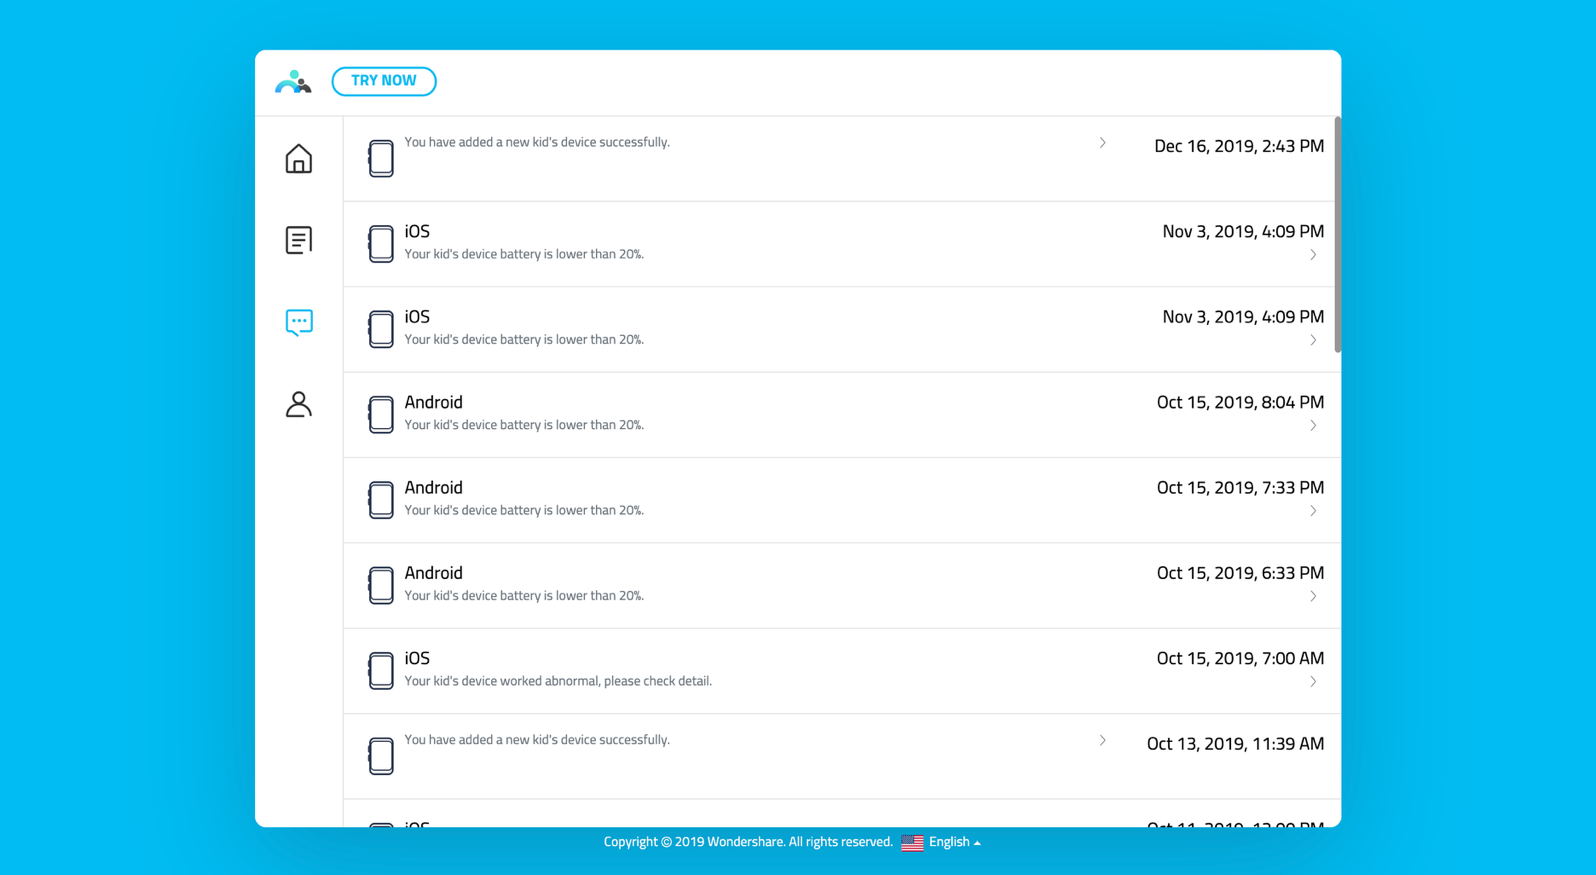Viewport: 1596px width, 875px height.
Task: Select Oct 13 'added a new kid's device' message
Action: [x=537, y=740]
